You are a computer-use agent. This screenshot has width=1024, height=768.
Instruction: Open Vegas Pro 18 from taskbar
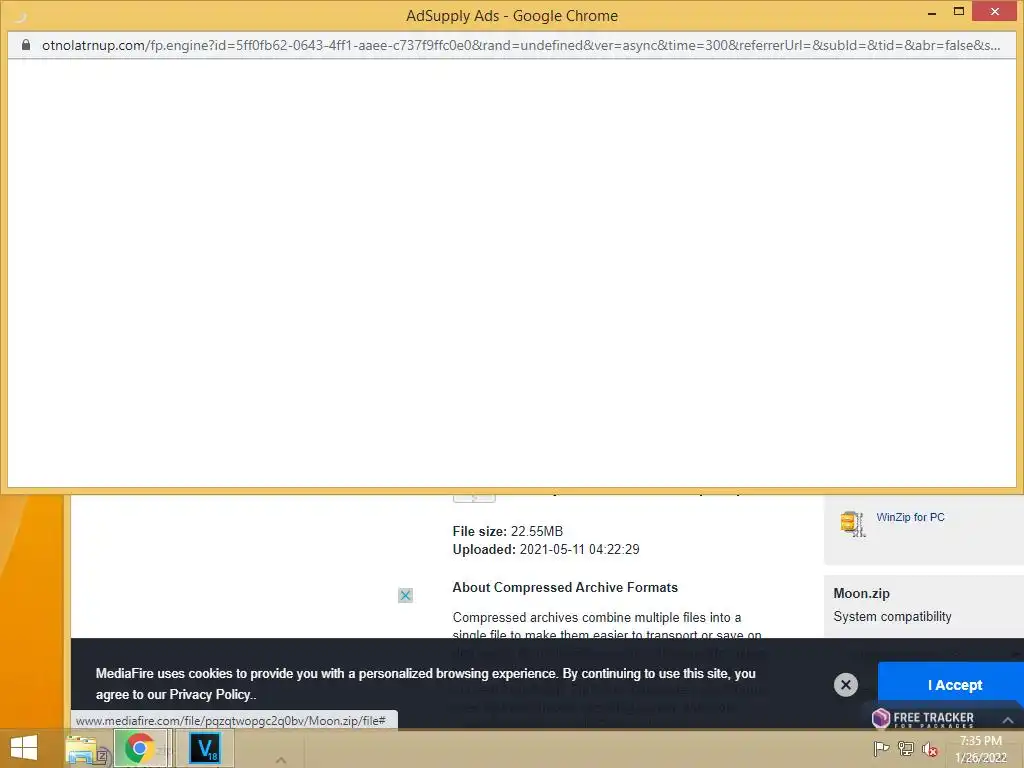tap(204, 748)
